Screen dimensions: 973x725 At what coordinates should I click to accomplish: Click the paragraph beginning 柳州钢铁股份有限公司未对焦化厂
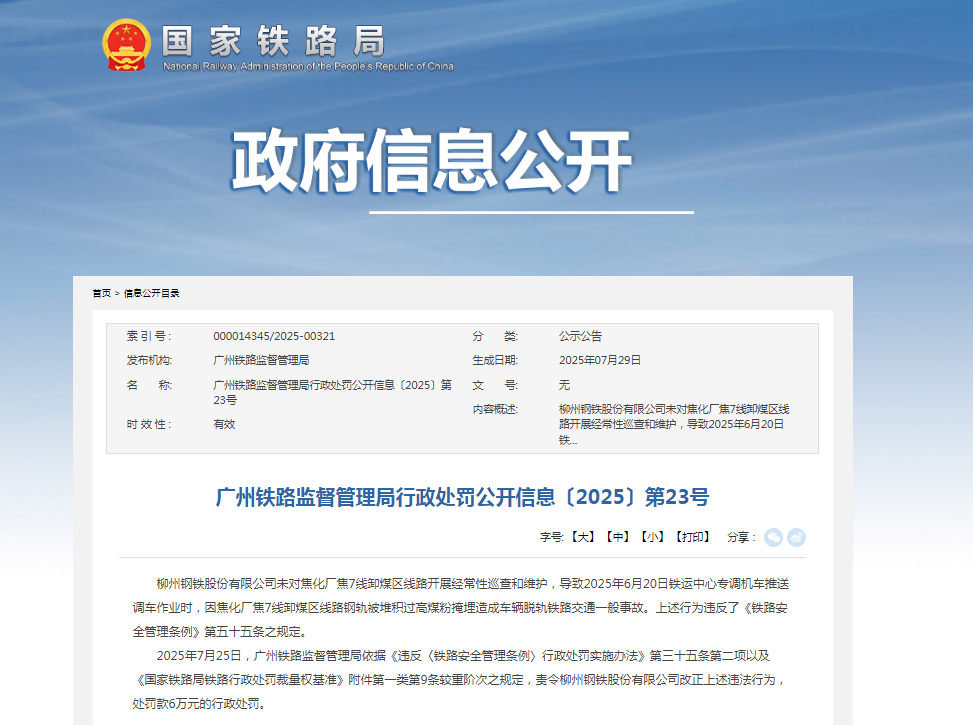pos(460,608)
